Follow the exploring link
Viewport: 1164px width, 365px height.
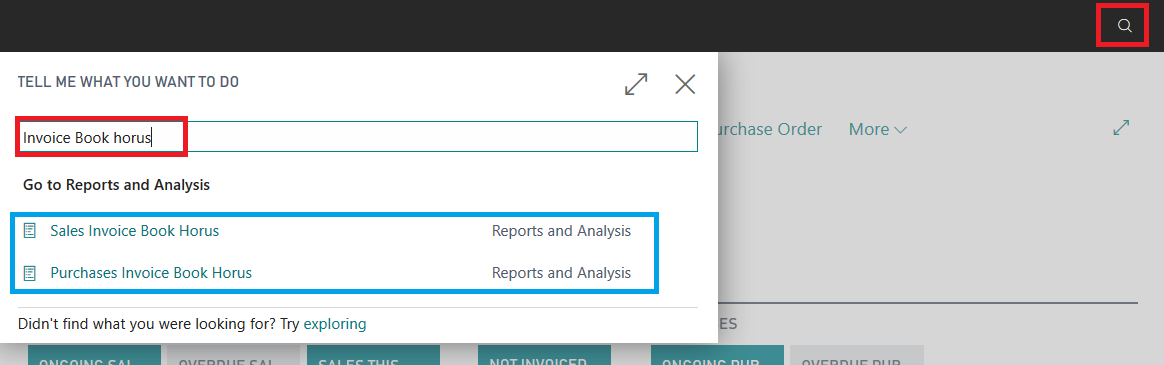335,324
